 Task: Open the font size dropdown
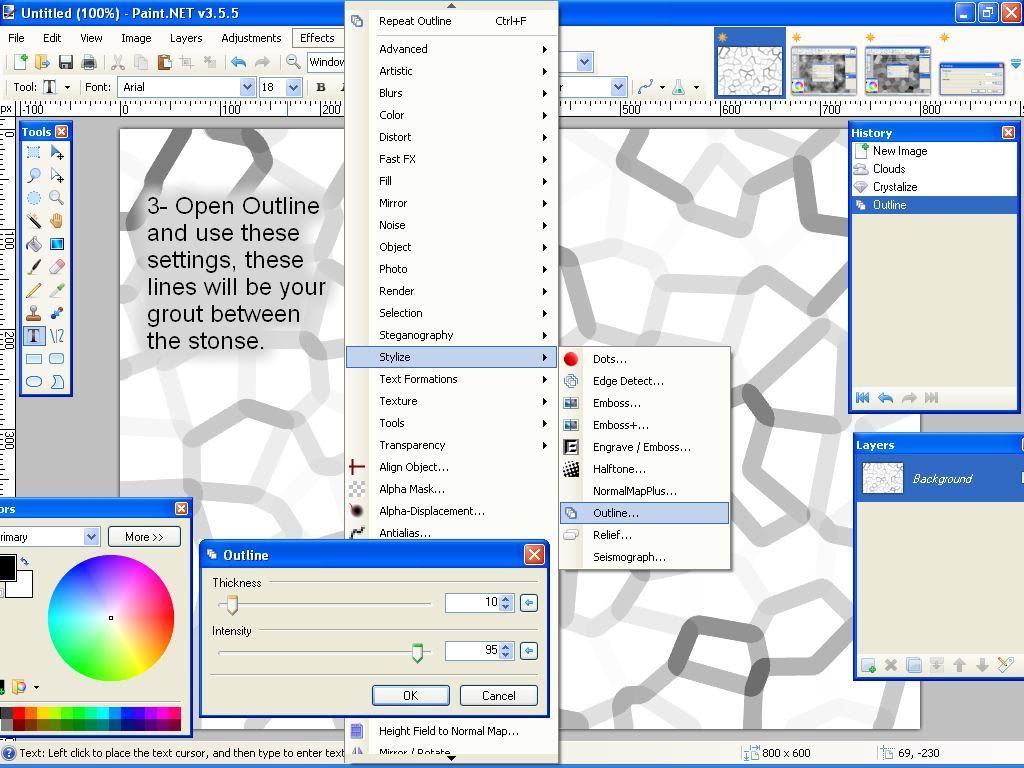293,87
